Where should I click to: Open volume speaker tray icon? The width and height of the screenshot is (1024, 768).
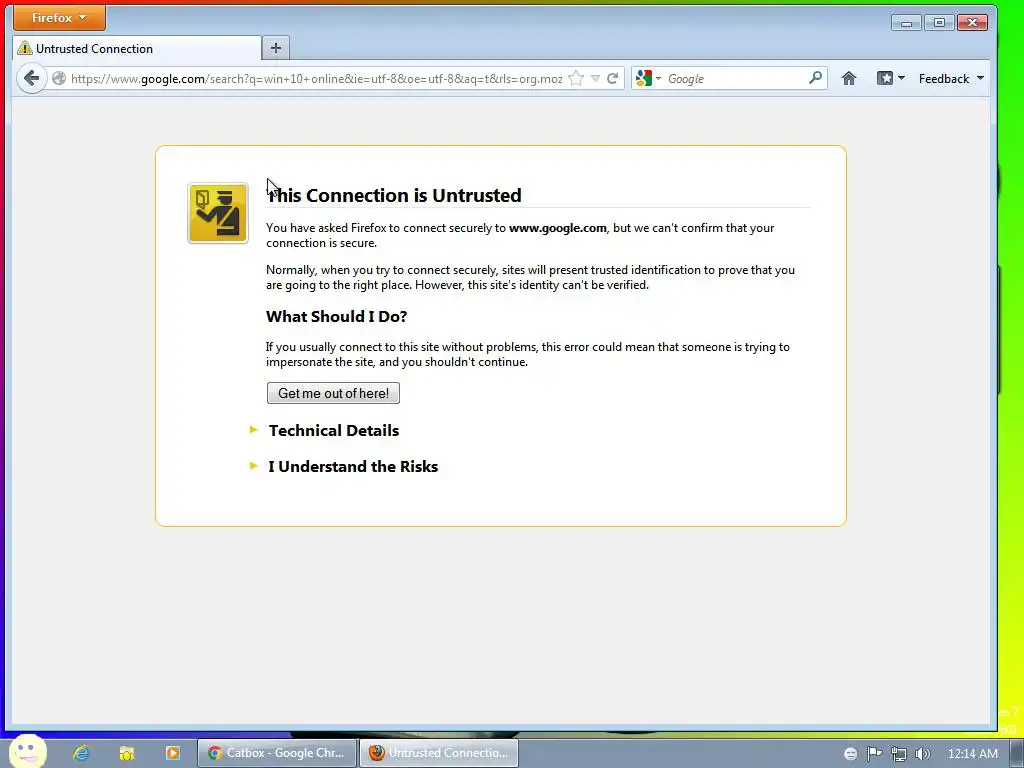point(922,754)
